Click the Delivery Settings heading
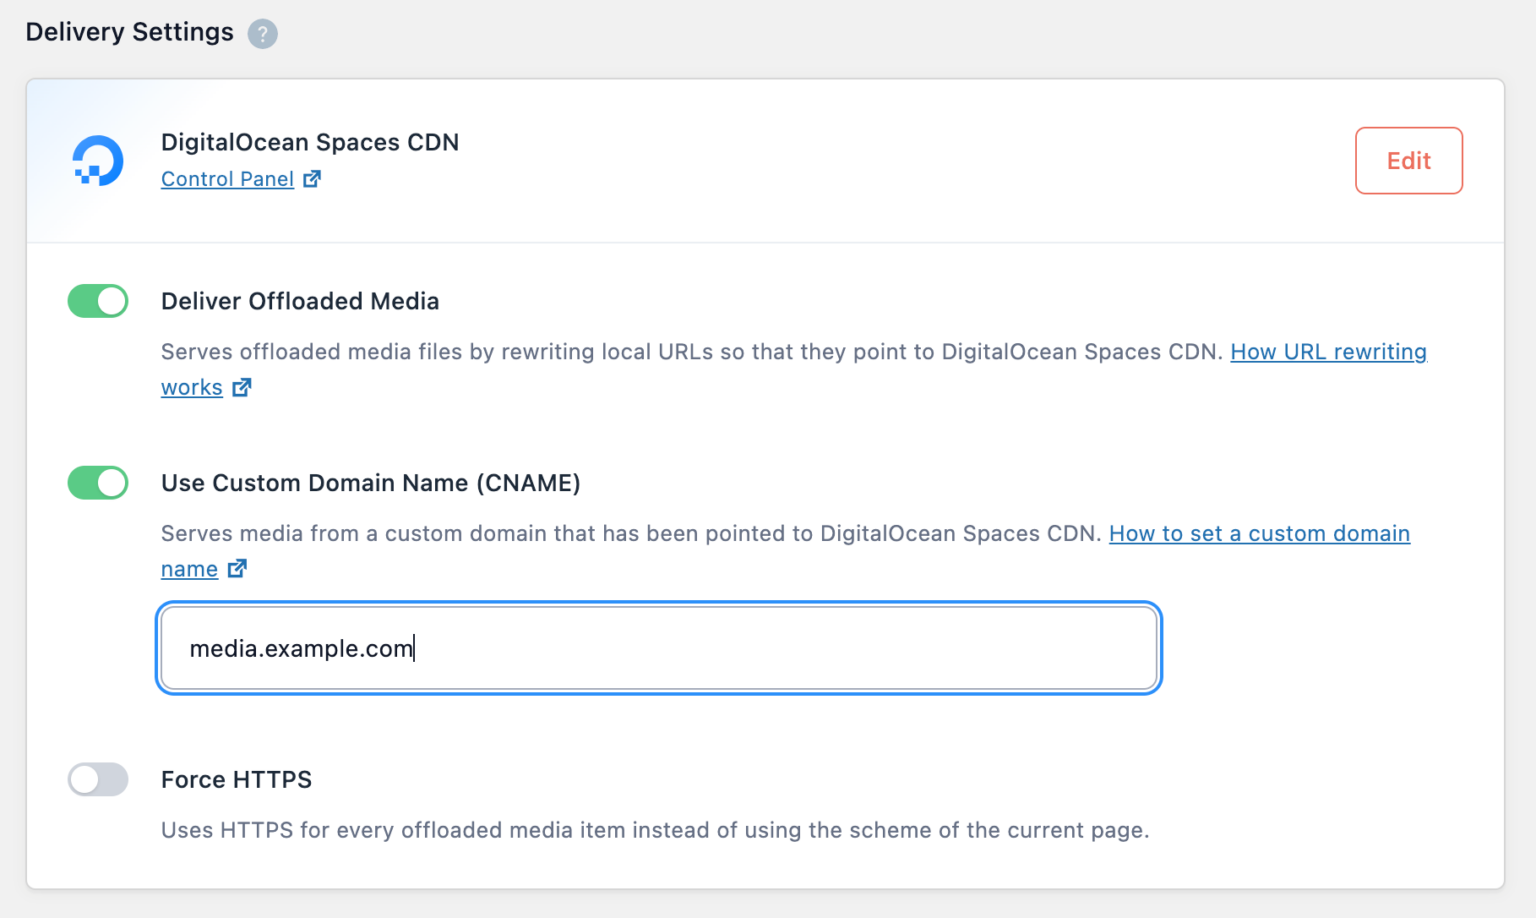The height and width of the screenshot is (918, 1536). [129, 32]
